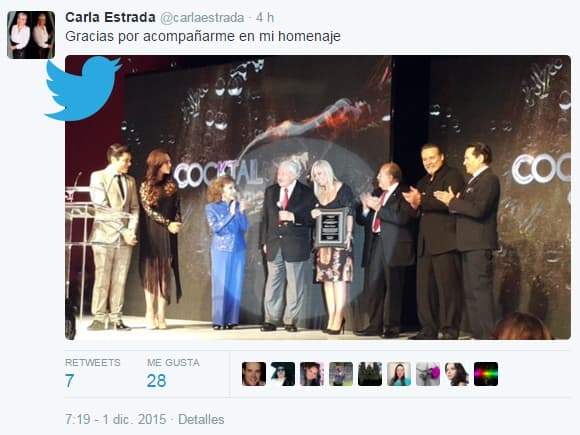The image size is (580, 435).
Task: Open the Detalles link
Action: coord(201,419)
